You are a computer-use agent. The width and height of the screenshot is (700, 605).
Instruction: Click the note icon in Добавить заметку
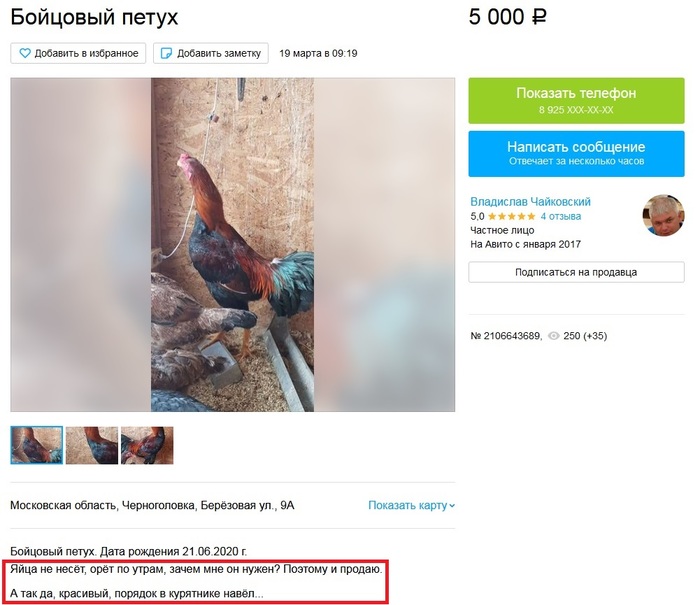click(166, 54)
